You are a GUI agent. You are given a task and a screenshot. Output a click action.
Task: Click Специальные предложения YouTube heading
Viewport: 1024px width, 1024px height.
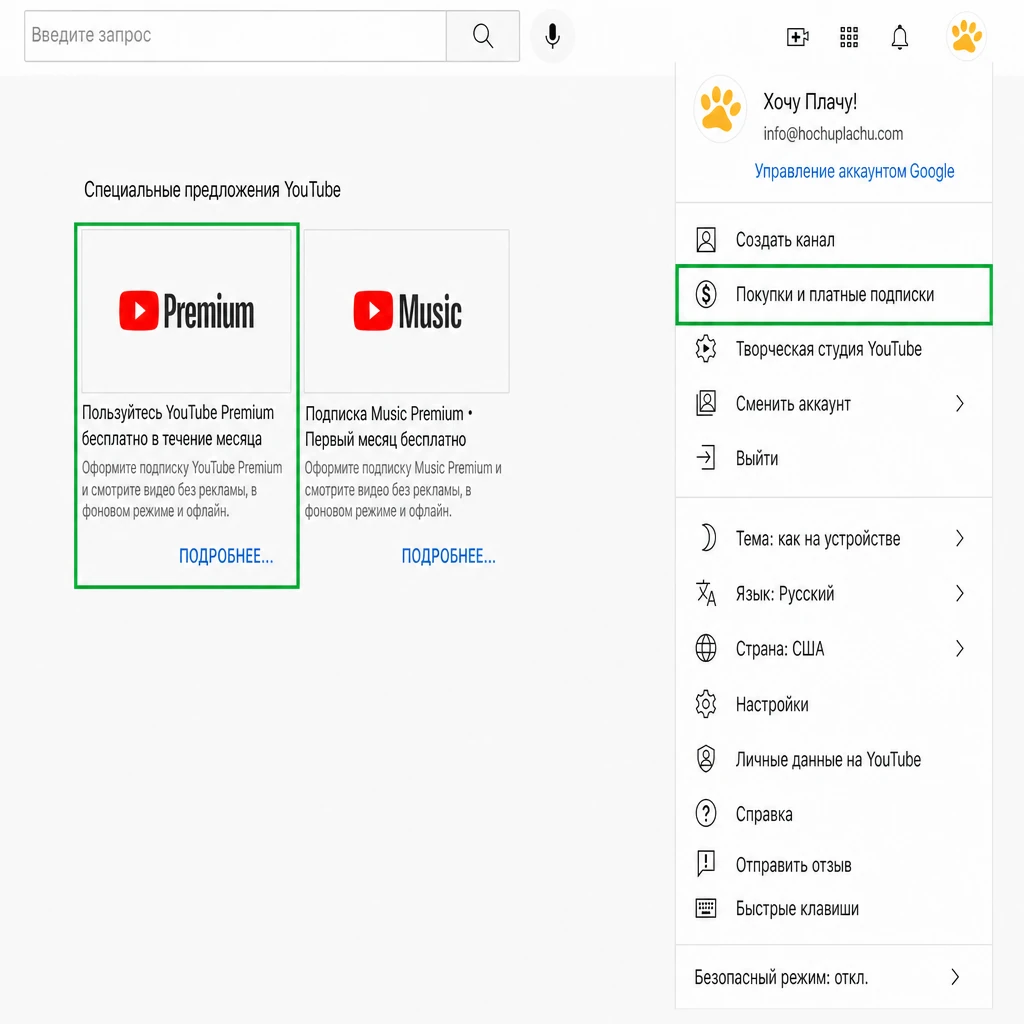click(212, 190)
